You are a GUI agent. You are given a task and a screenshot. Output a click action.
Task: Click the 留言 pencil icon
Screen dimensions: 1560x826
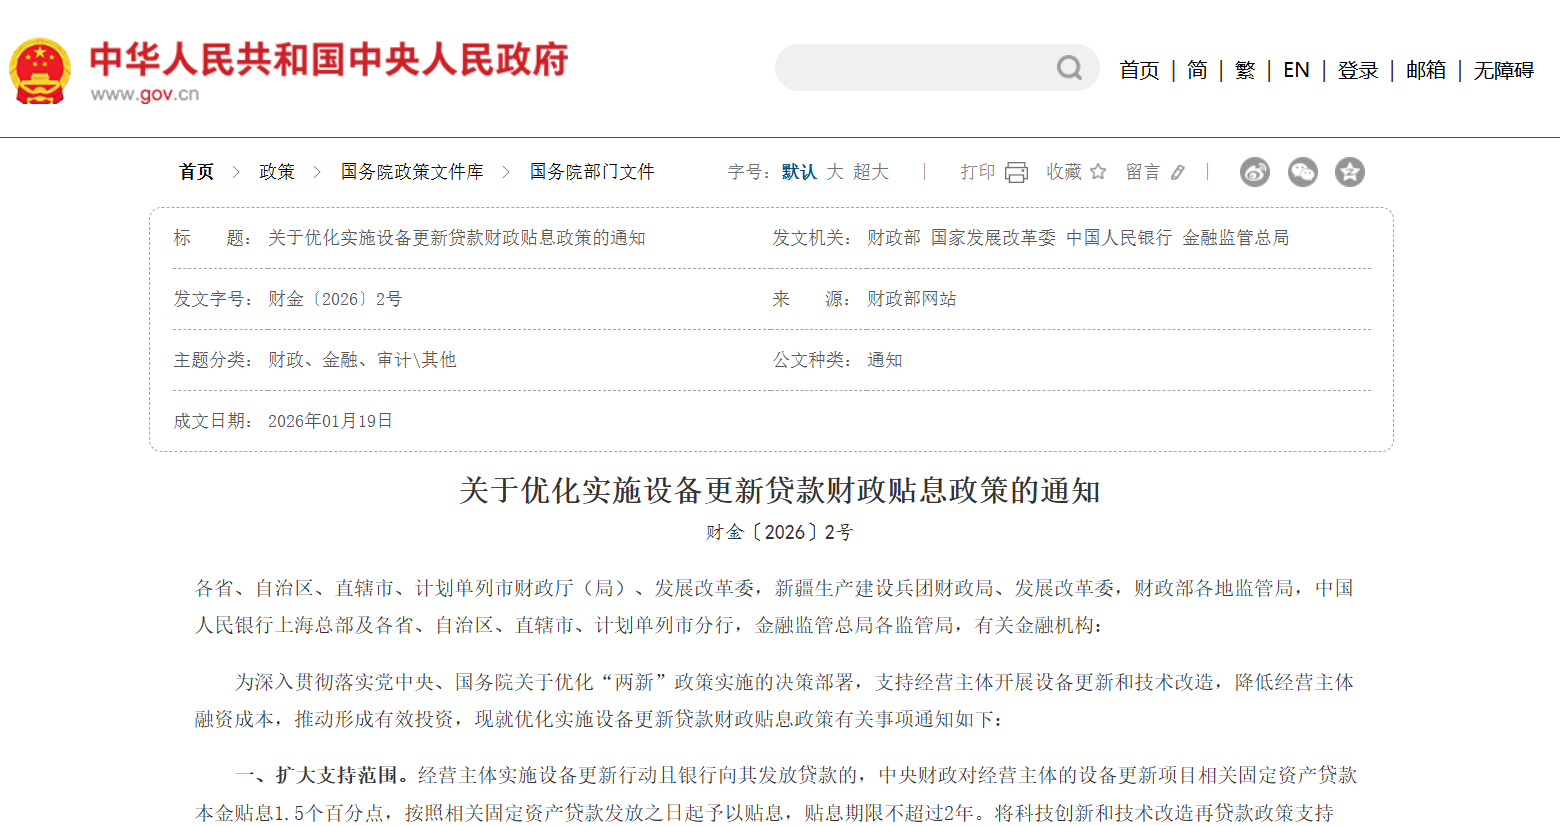[1178, 172]
